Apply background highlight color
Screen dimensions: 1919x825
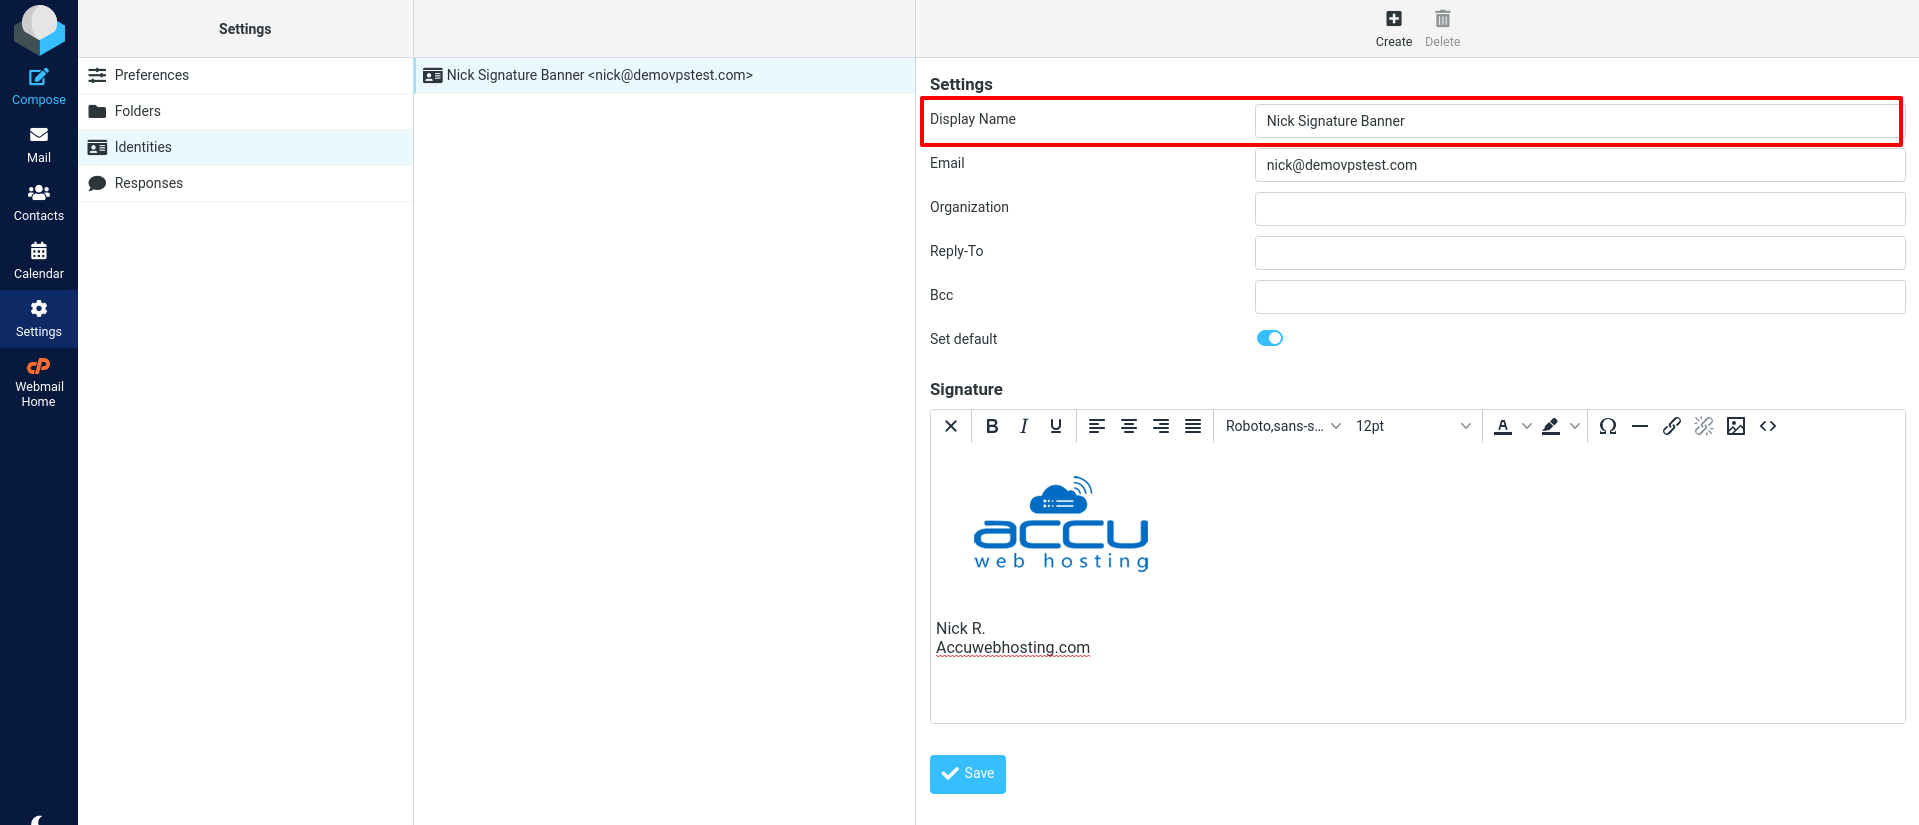(1551, 426)
